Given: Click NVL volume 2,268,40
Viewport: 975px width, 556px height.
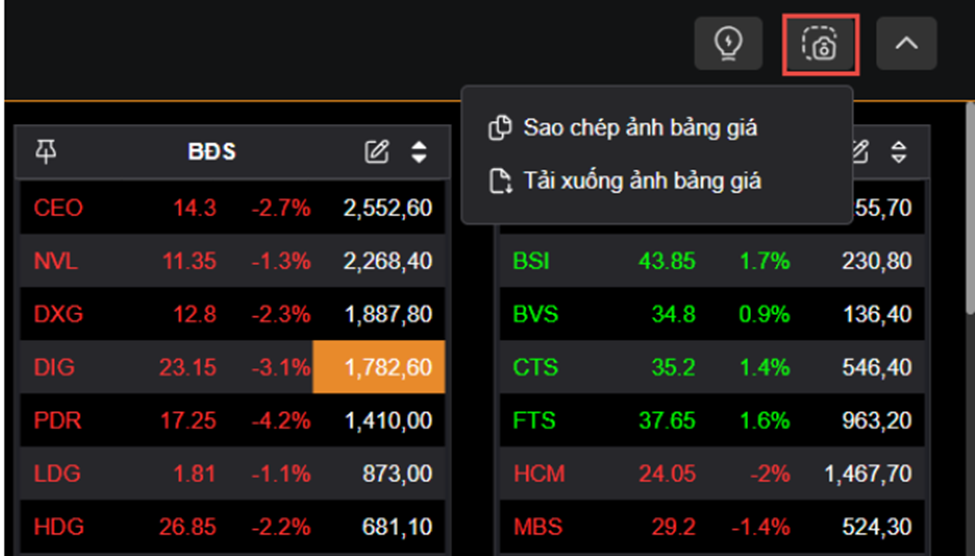Looking at the screenshot, I should [x=388, y=261].
